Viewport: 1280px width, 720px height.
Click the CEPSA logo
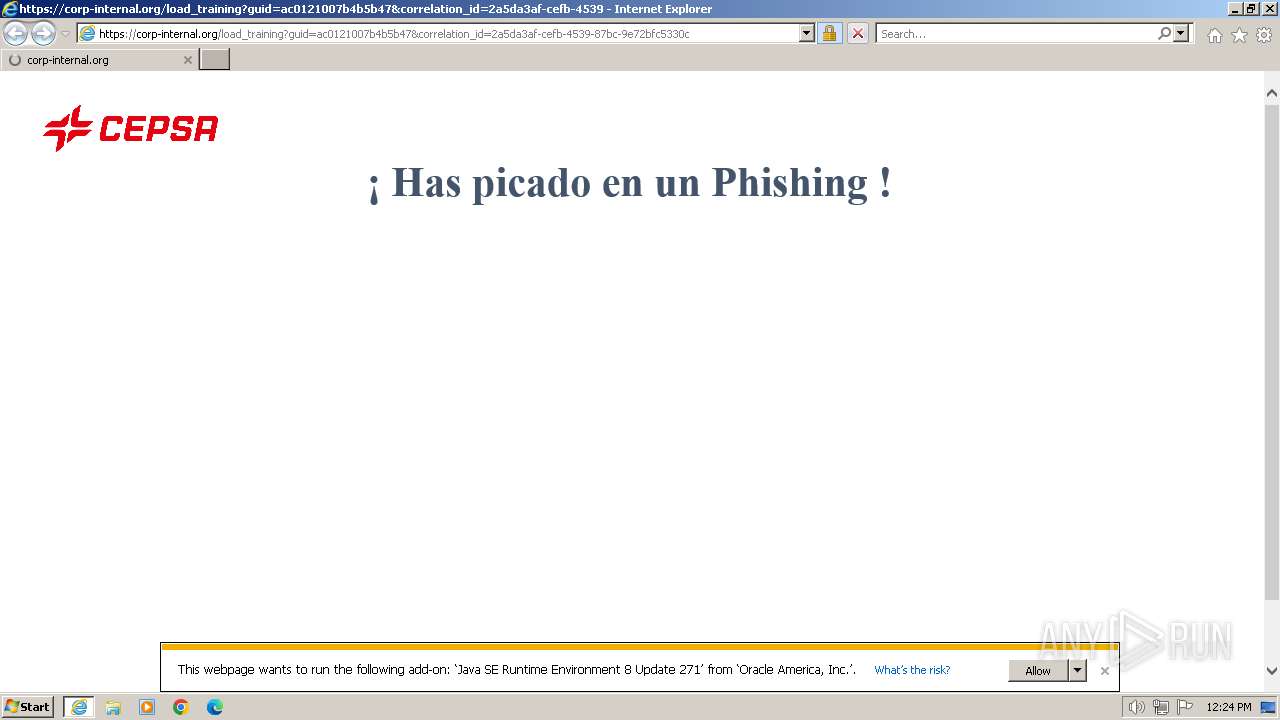(x=130, y=128)
